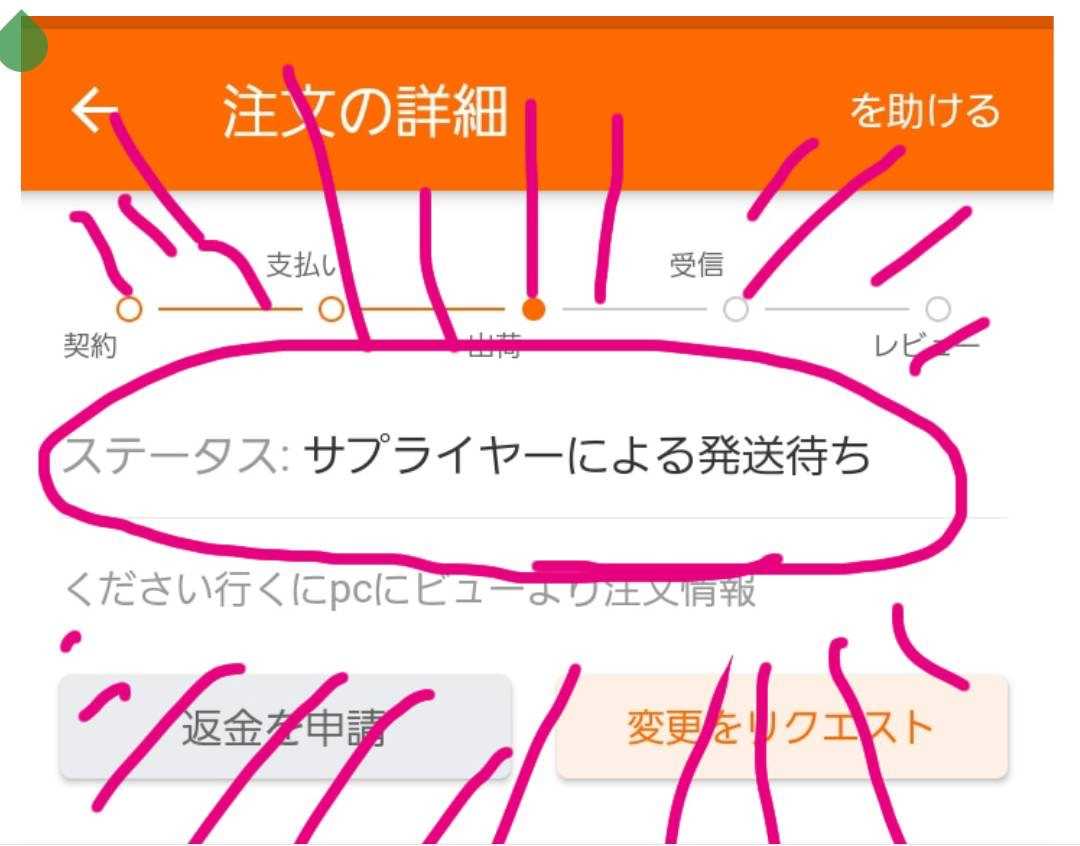The height and width of the screenshot is (846, 1080).
Task: Click the PC view order info notice text
Action: [x=411, y=591]
